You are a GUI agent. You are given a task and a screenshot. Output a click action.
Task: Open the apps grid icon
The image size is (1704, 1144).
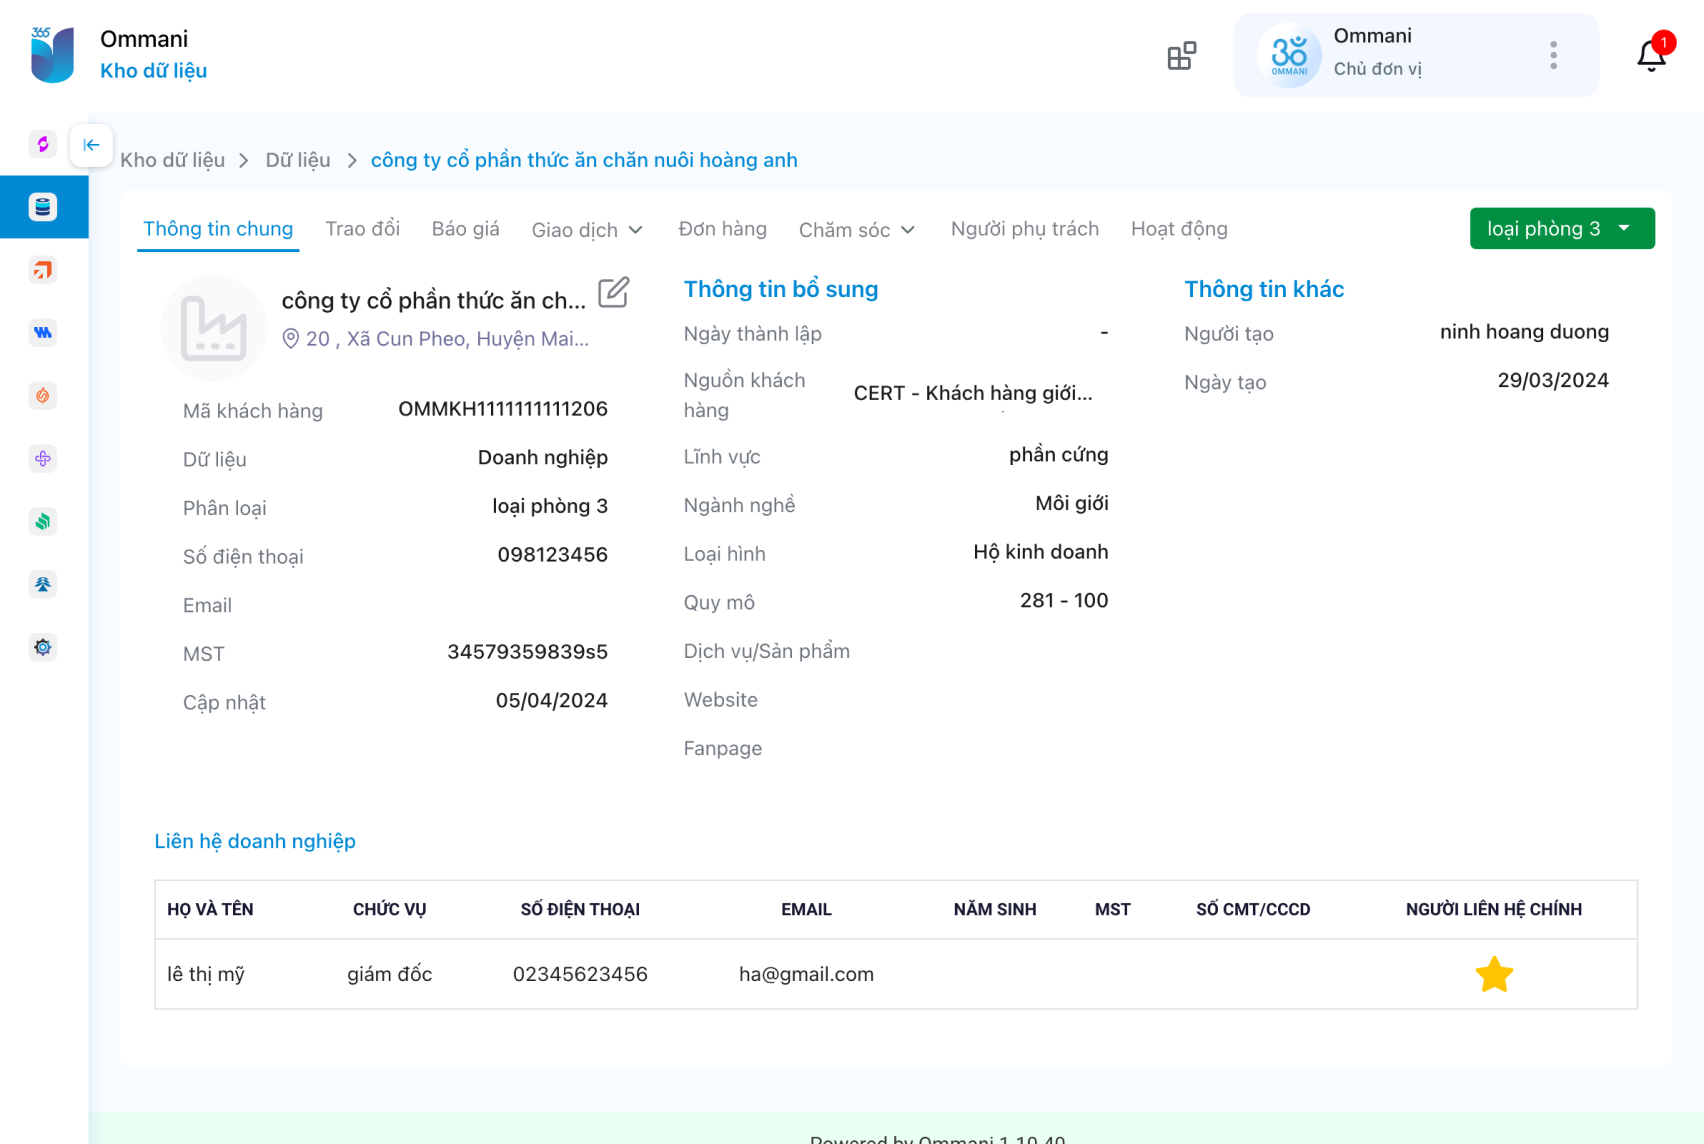coord(1181,56)
